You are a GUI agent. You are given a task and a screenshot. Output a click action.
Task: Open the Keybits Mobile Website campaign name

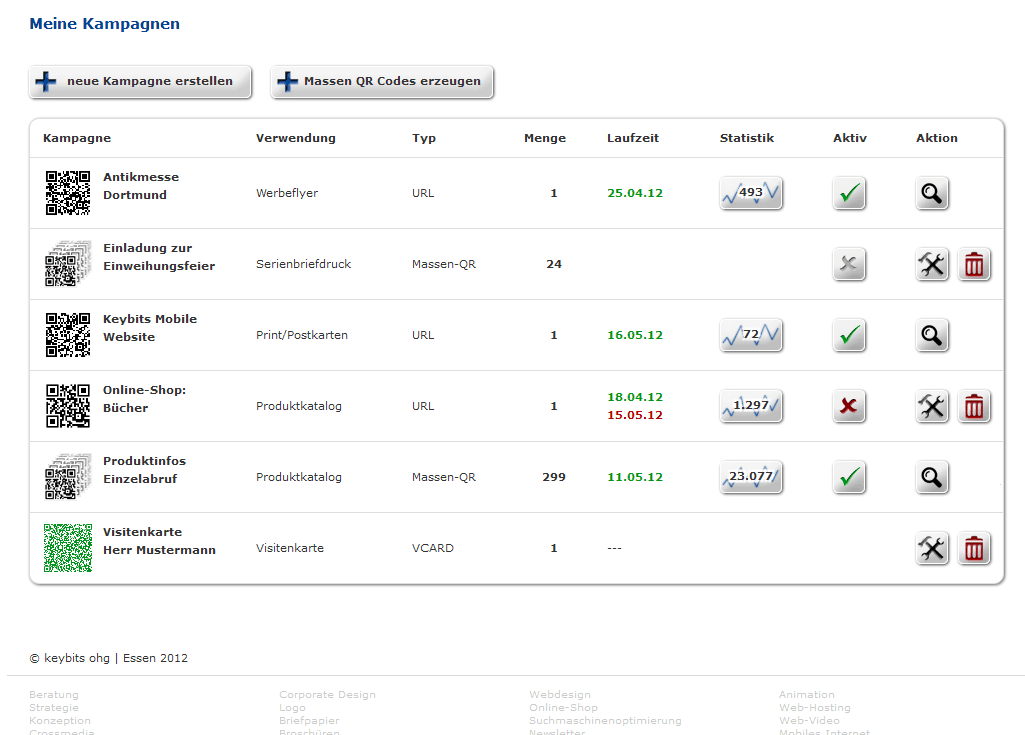click(x=149, y=328)
